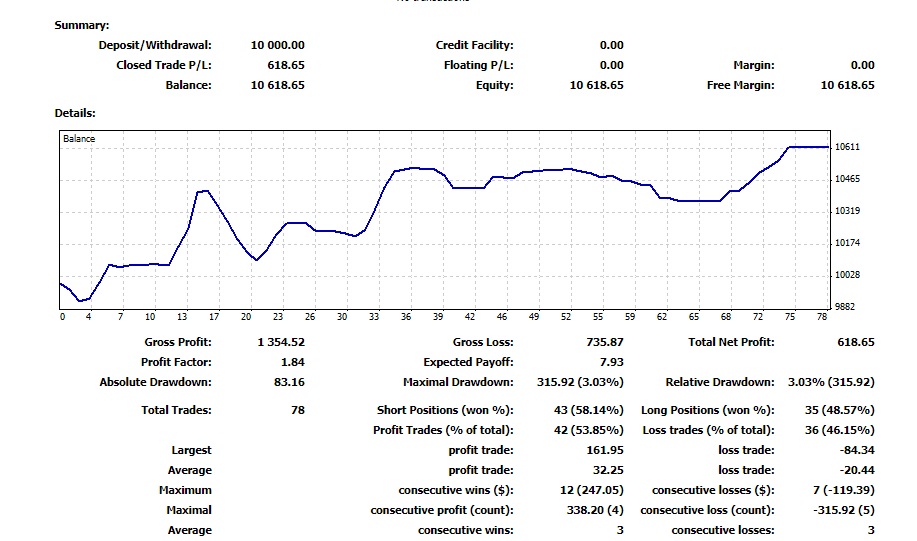The height and width of the screenshot is (541, 917).
Task: Select the Expected Payoff value 7.93
Action: [612, 362]
